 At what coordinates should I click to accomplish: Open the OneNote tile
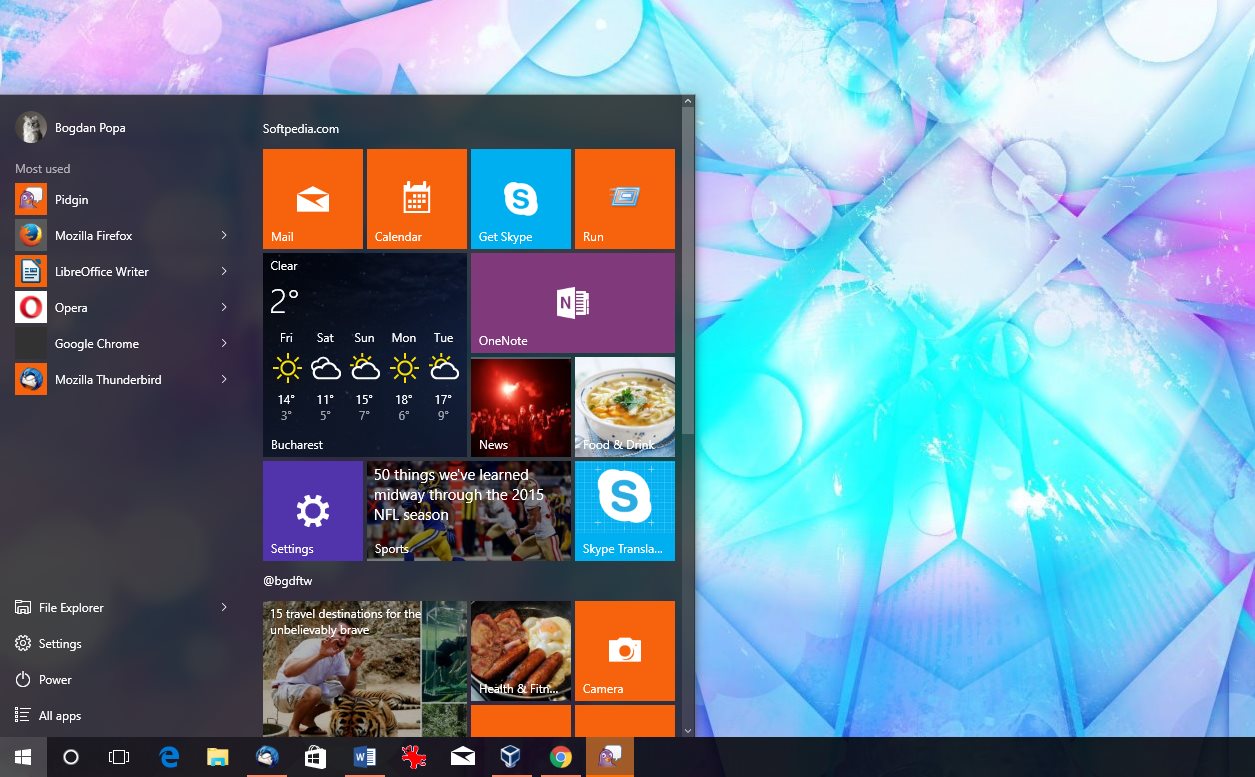(572, 302)
